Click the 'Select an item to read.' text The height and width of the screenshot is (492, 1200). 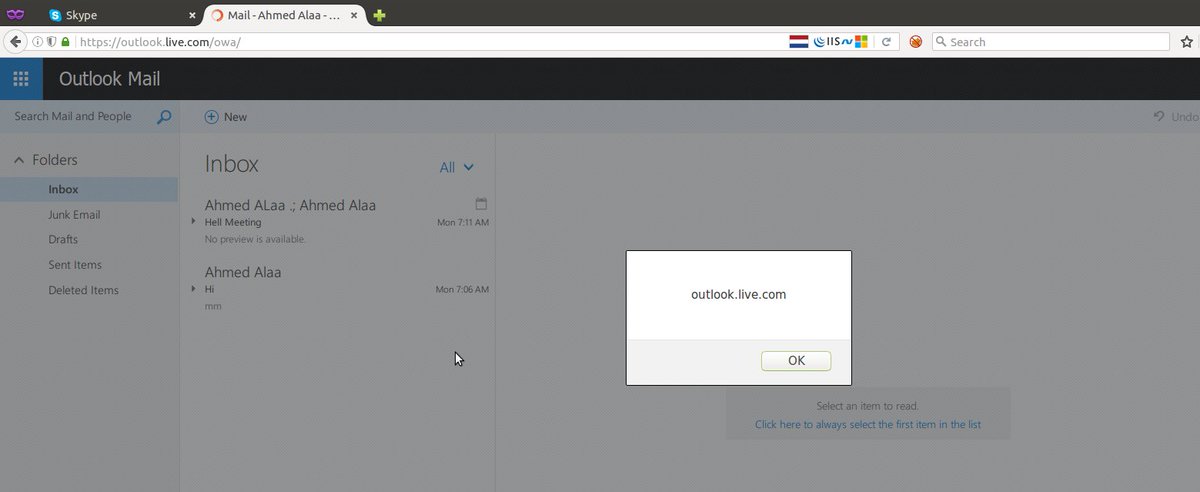(868, 406)
